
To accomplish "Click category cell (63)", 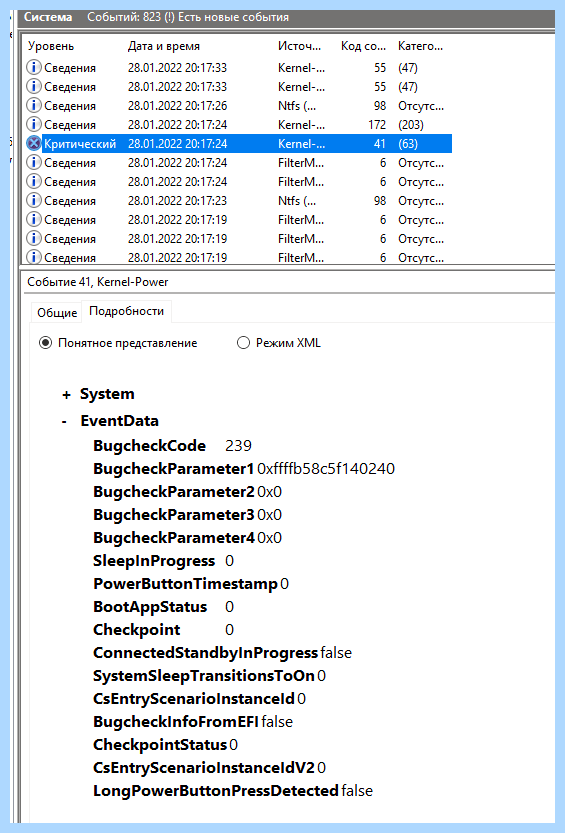I will [408, 144].
